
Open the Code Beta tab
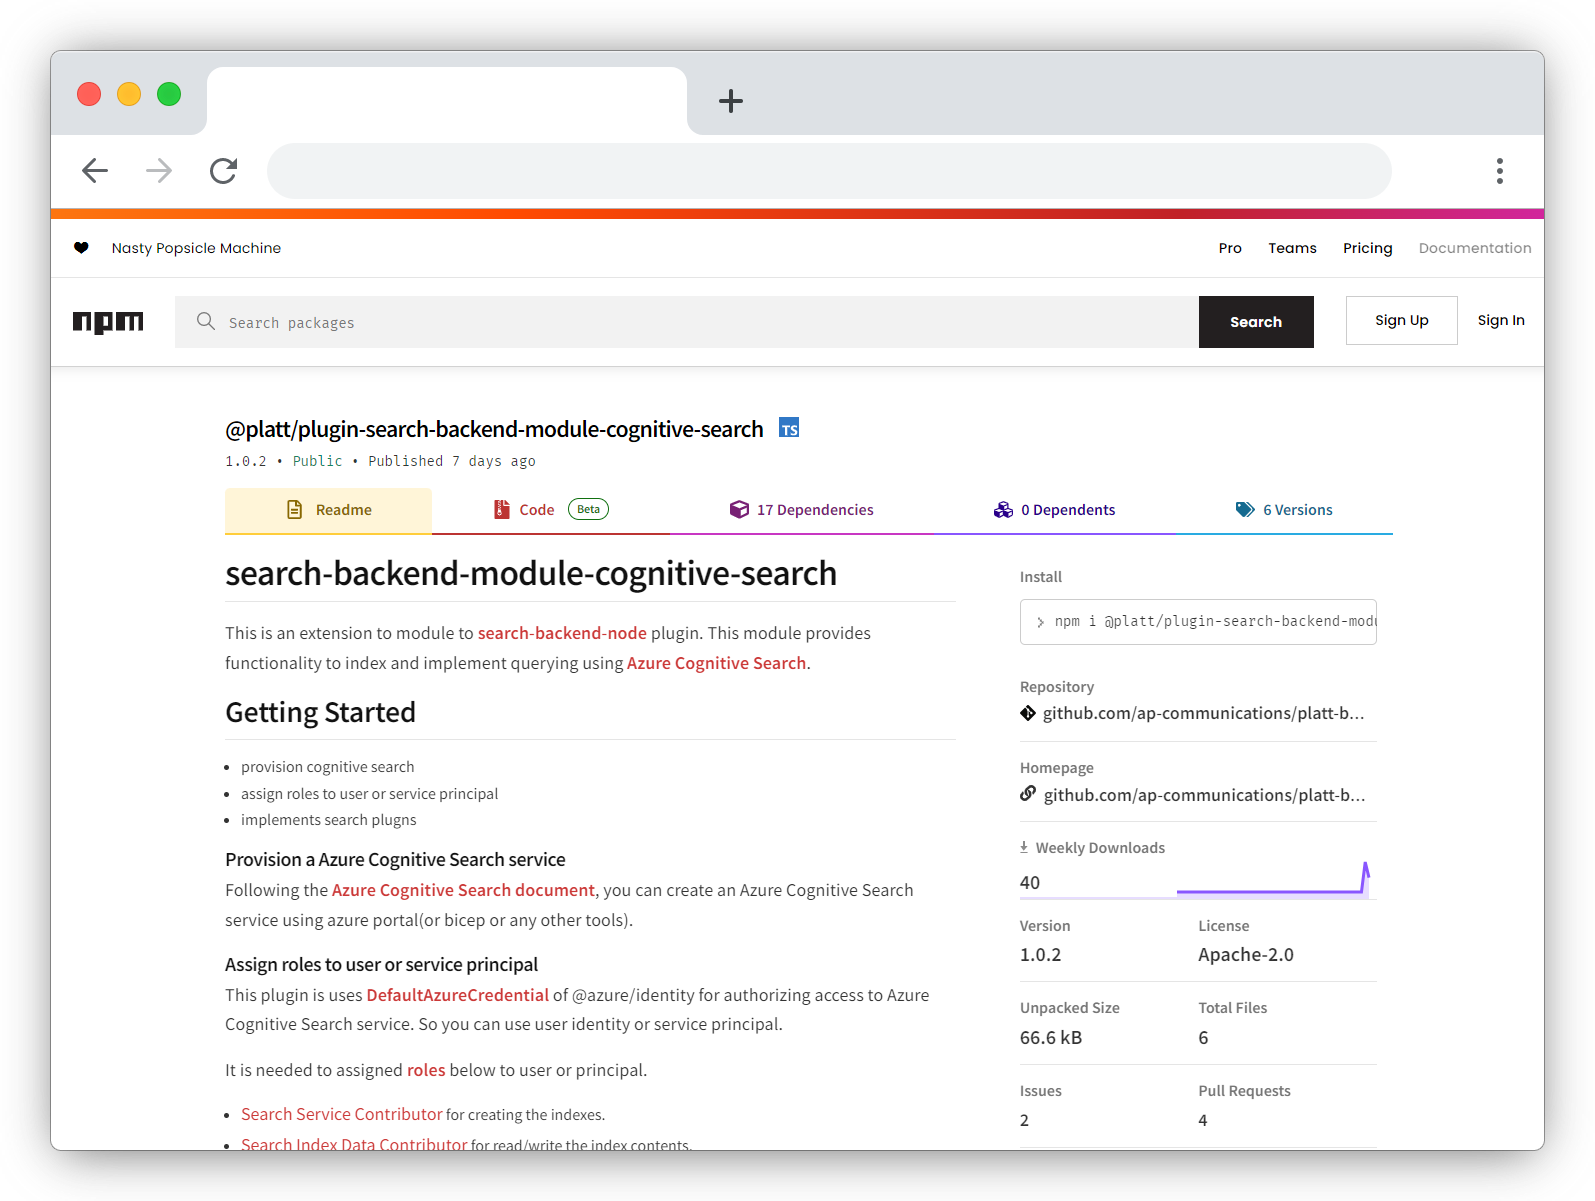pyautogui.click(x=550, y=510)
